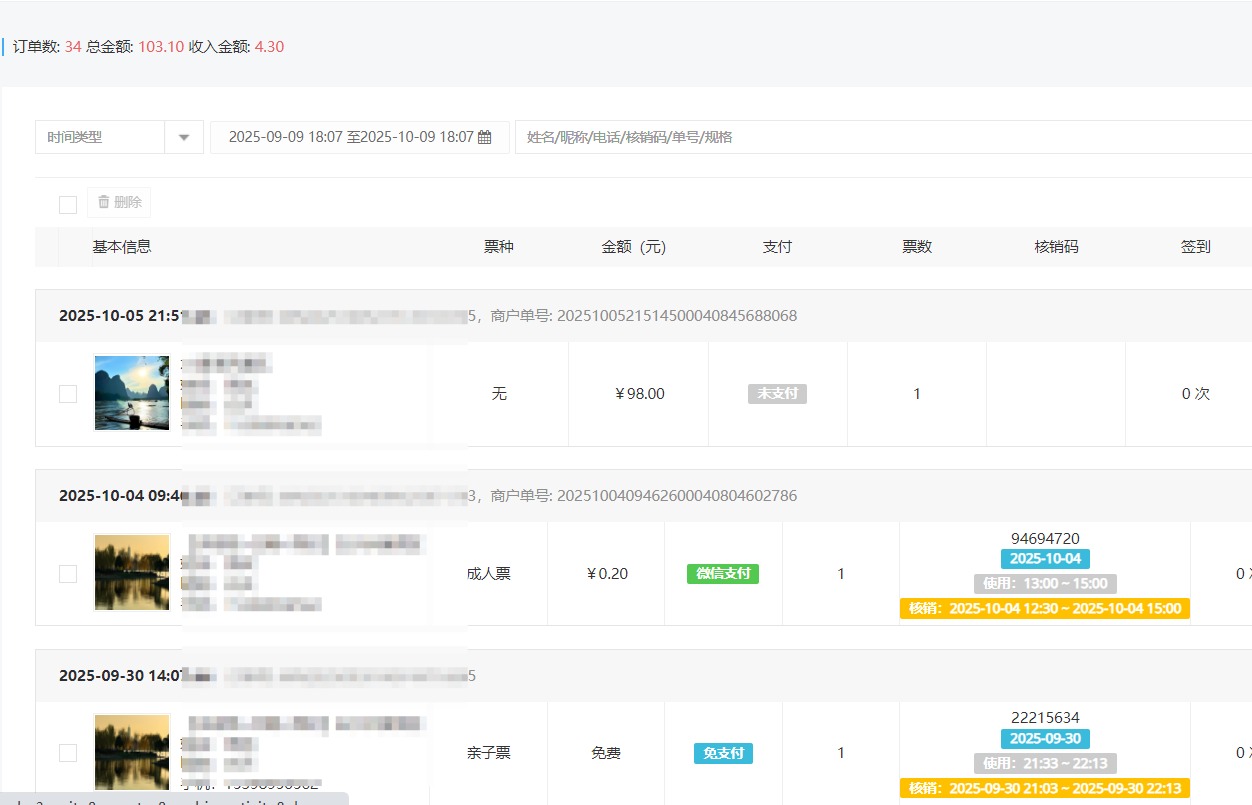Image resolution: width=1252 pixels, height=805 pixels.
Task: Focus the 姓名/昵称/电话 search input
Action: [x=880, y=138]
